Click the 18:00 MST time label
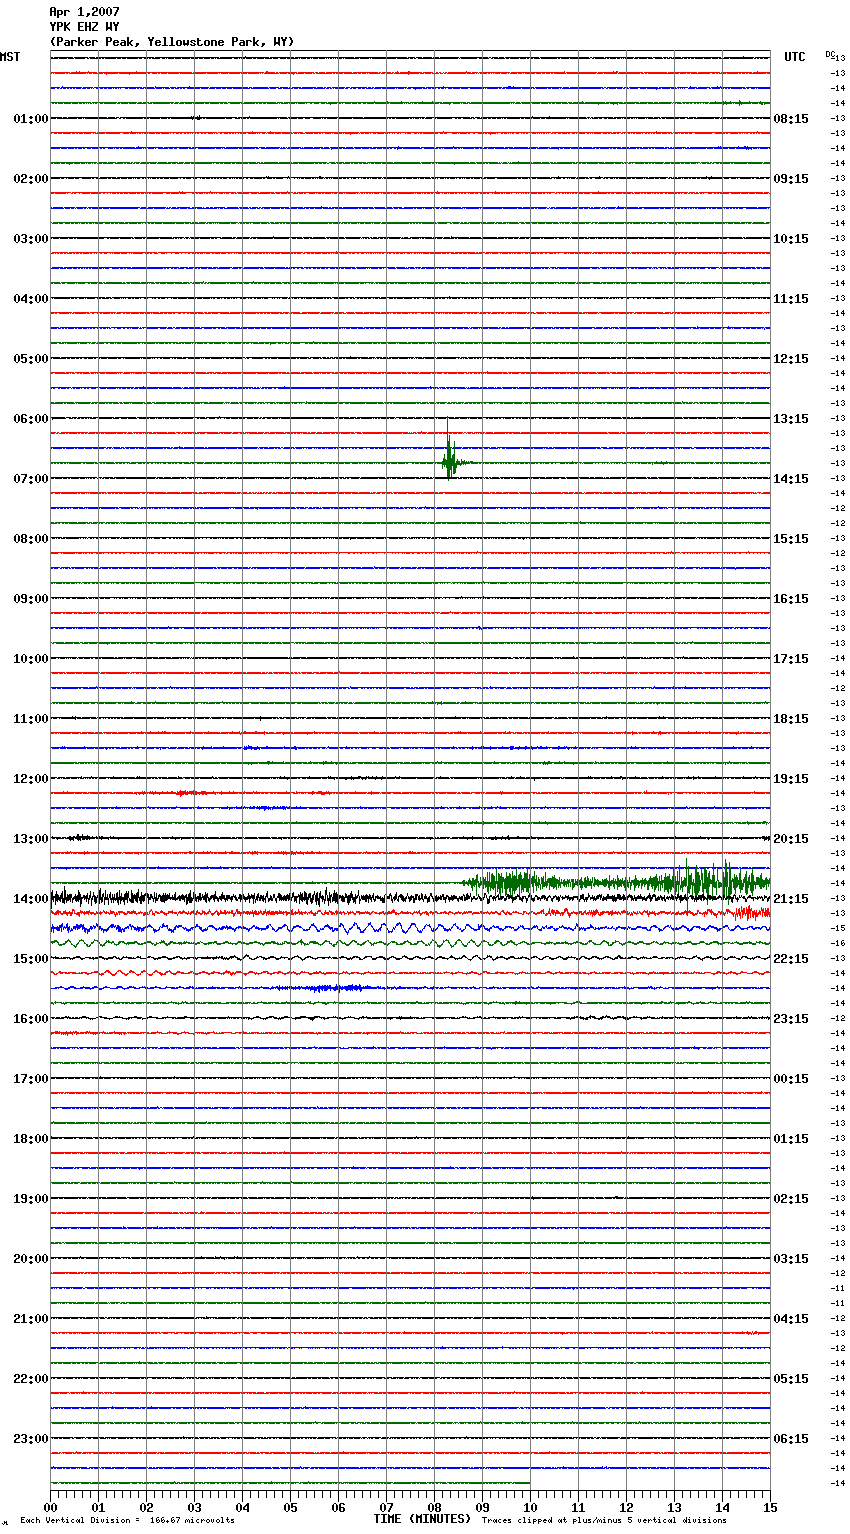This screenshot has width=850, height=1534. coord(31,1139)
